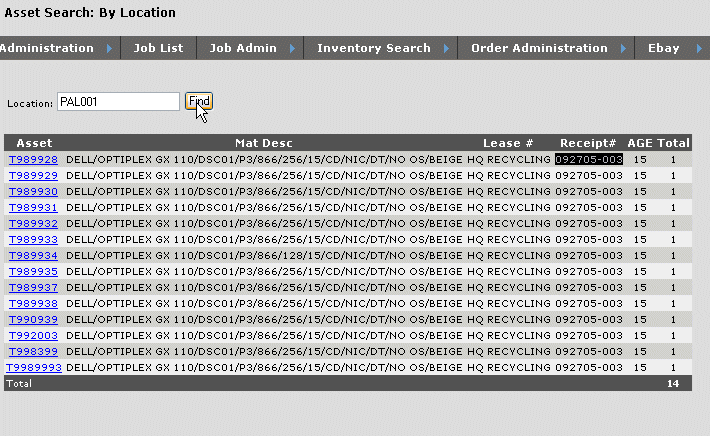Viewport: 710px width, 436px height.
Task: Open the Ebay menu
Action: tap(663, 48)
